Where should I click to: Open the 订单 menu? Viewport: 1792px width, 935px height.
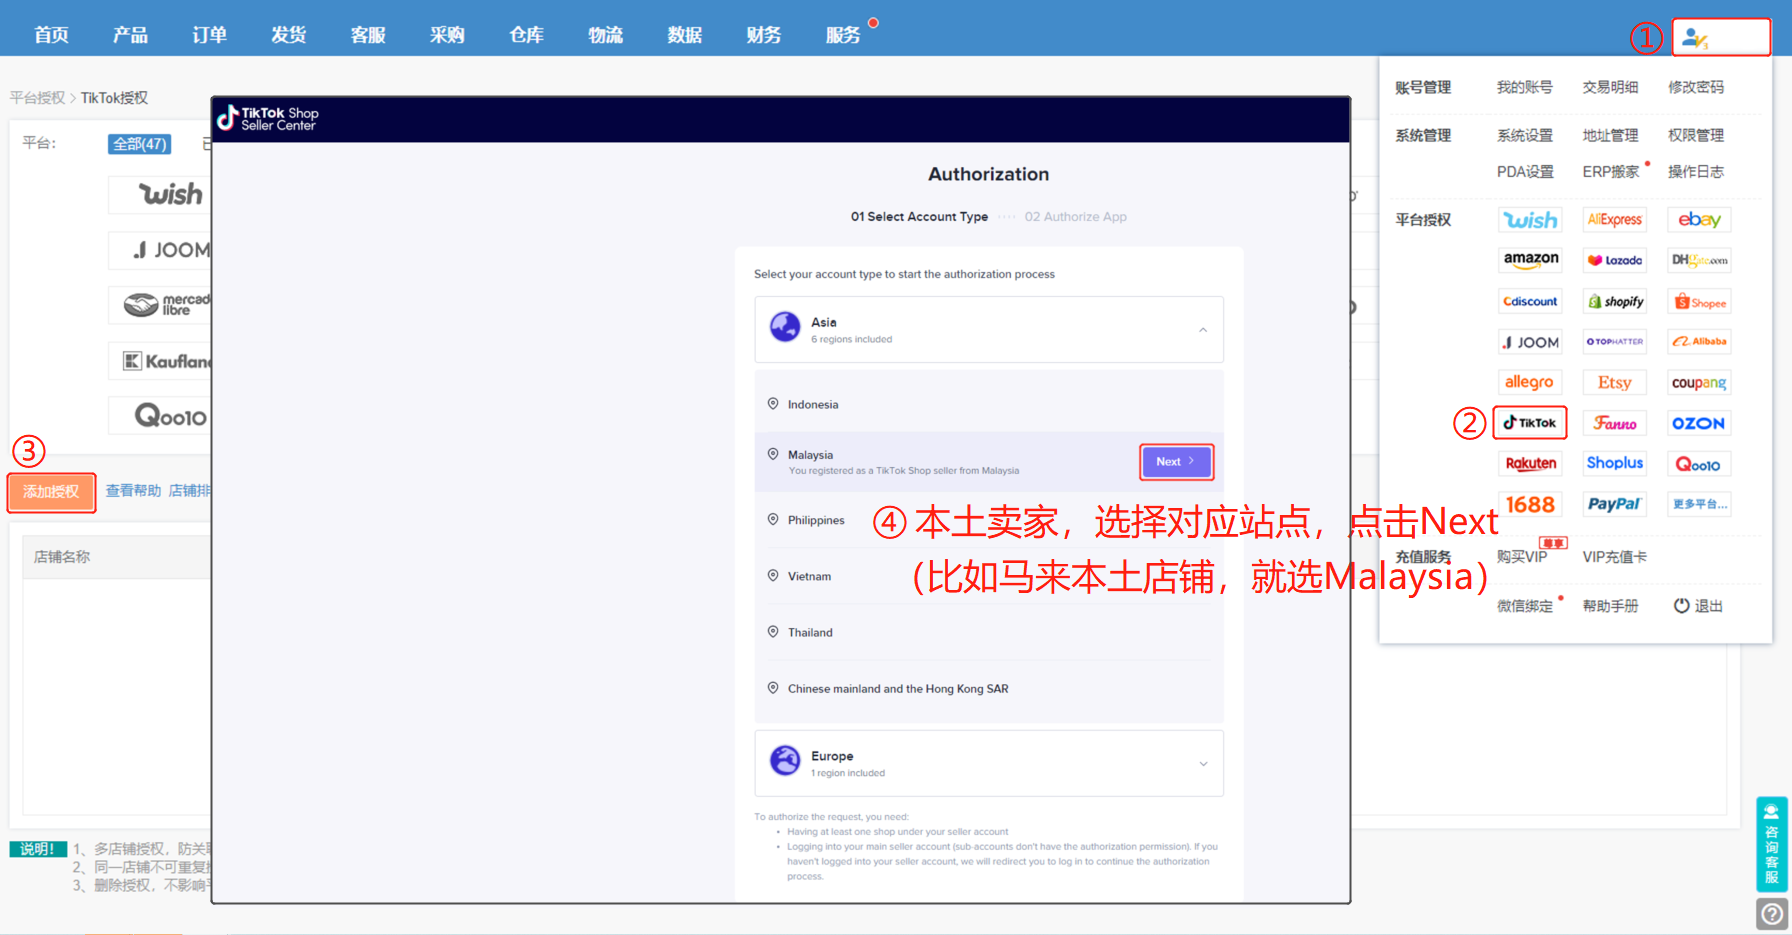pos(208,34)
